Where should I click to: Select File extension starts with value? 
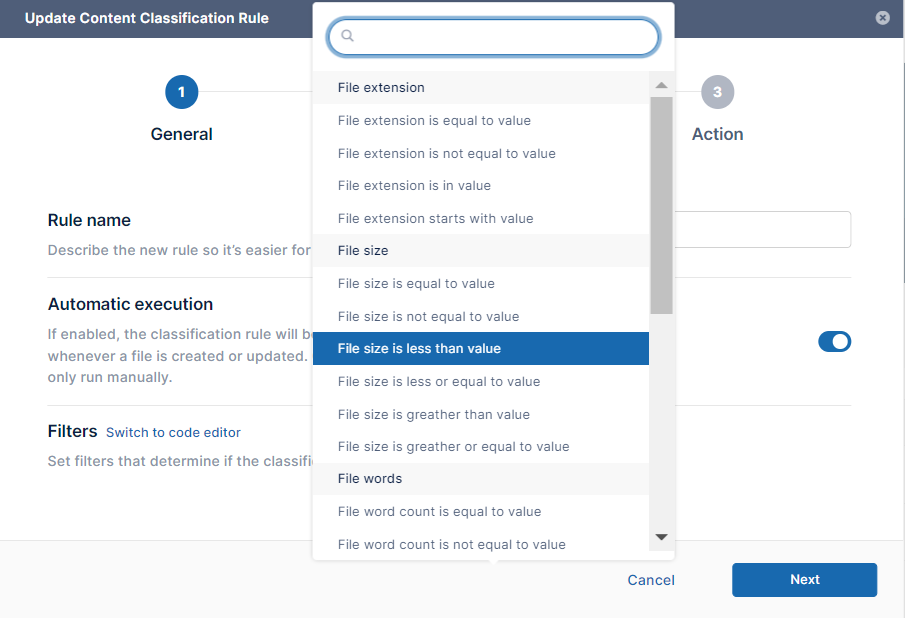click(x=435, y=219)
